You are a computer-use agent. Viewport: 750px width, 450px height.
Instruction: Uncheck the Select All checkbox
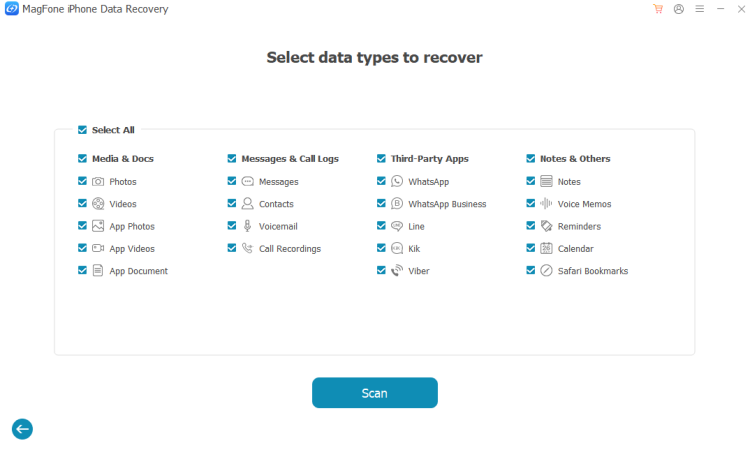(82, 130)
